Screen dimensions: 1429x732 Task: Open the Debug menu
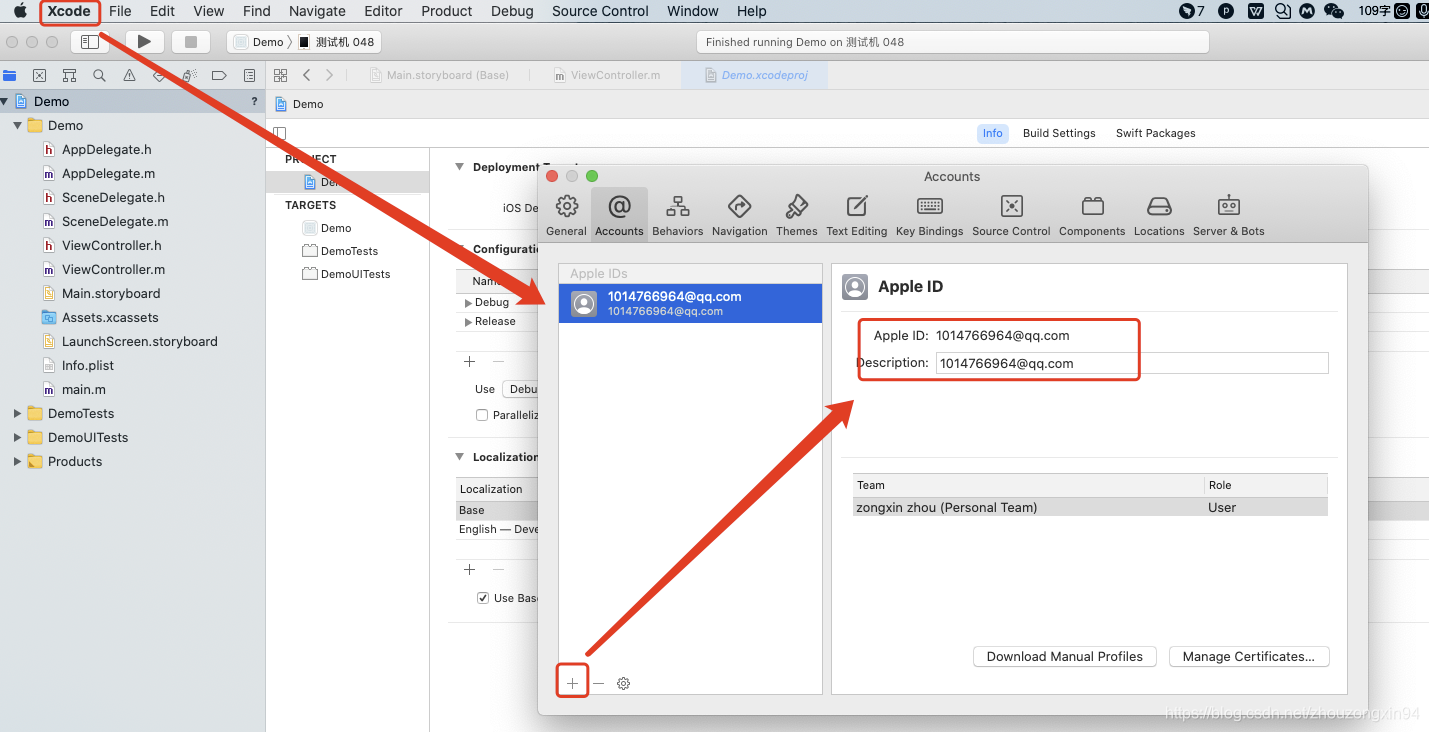pyautogui.click(x=512, y=11)
